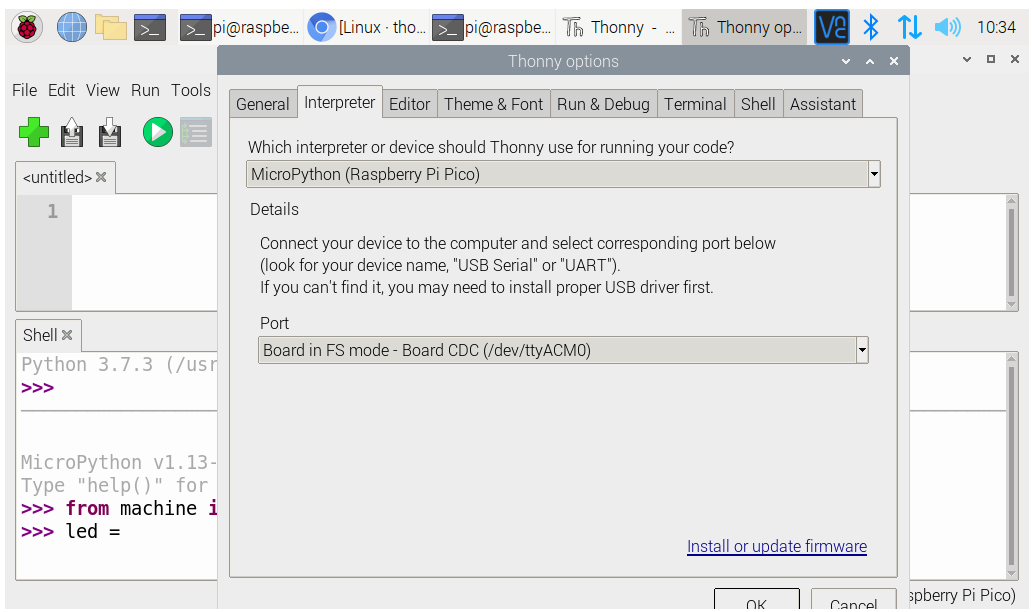The height and width of the screenshot is (612, 1032).
Task: Select the Assistant tab
Action: (823, 104)
